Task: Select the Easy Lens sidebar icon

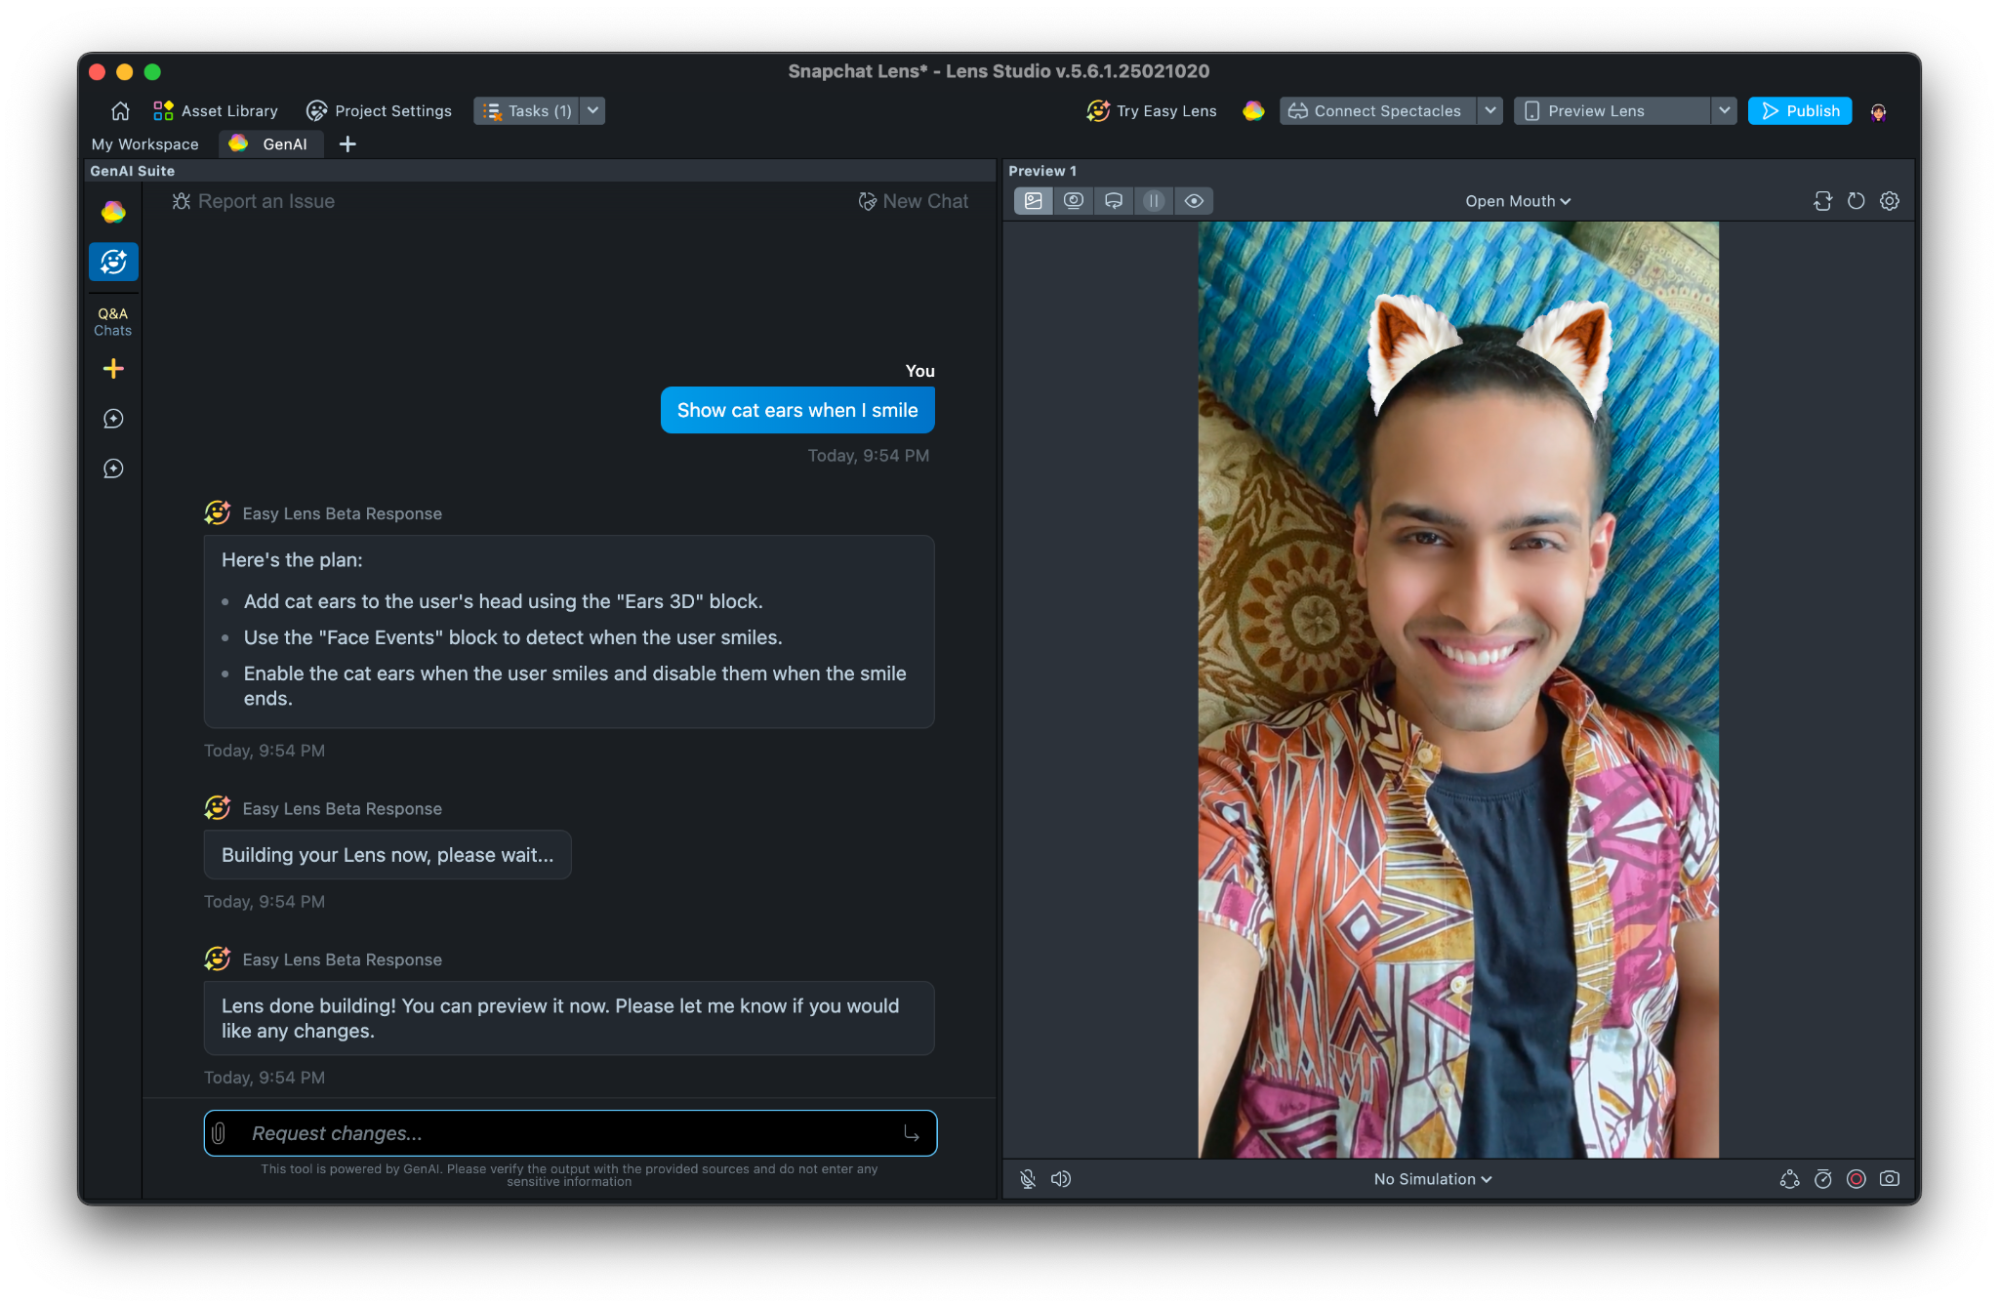Action: (113, 262)
